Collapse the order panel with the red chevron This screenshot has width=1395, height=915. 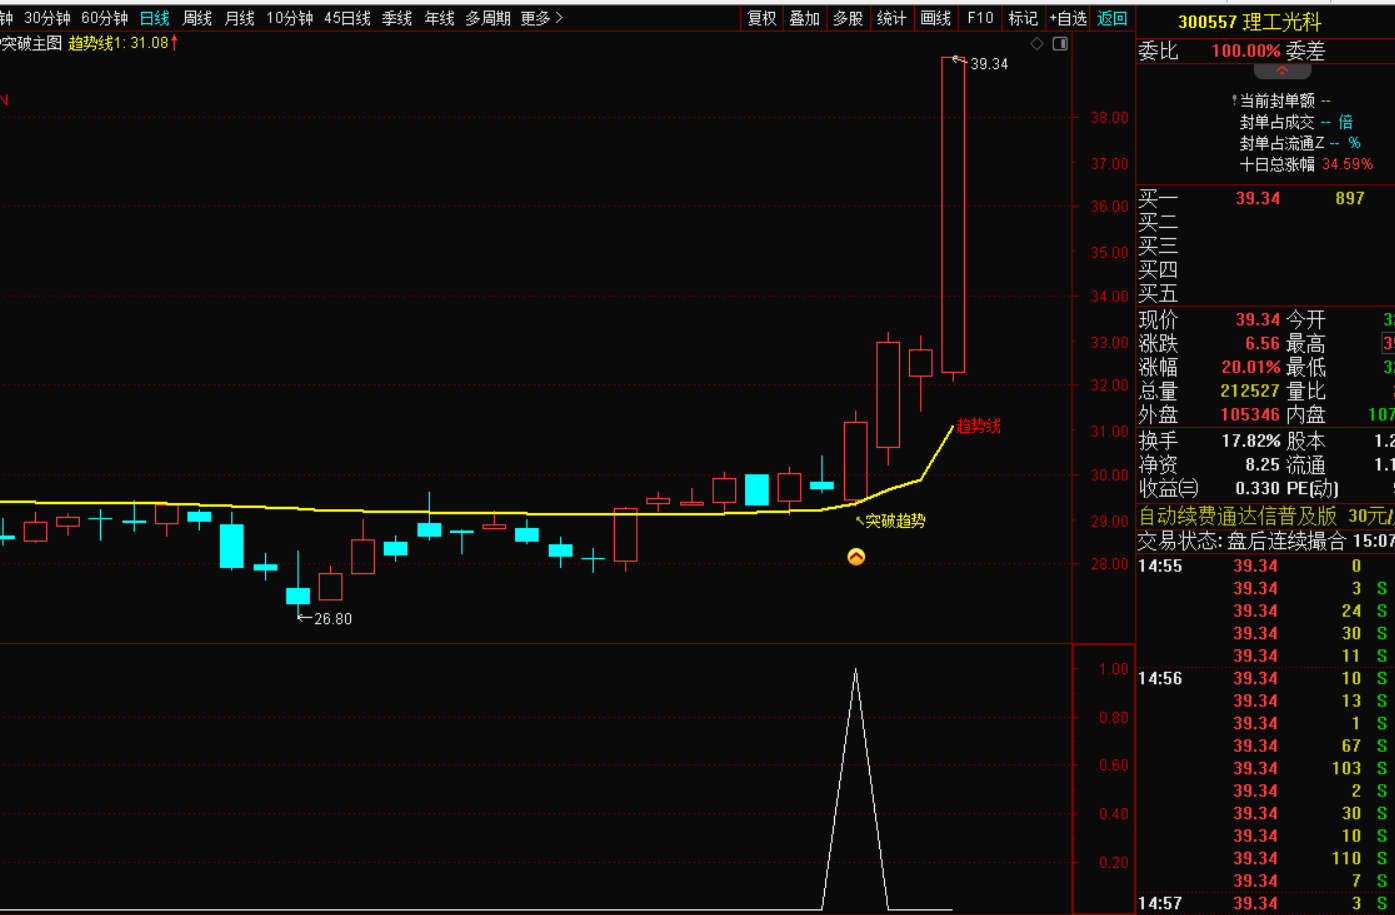tap(1282, 72)
